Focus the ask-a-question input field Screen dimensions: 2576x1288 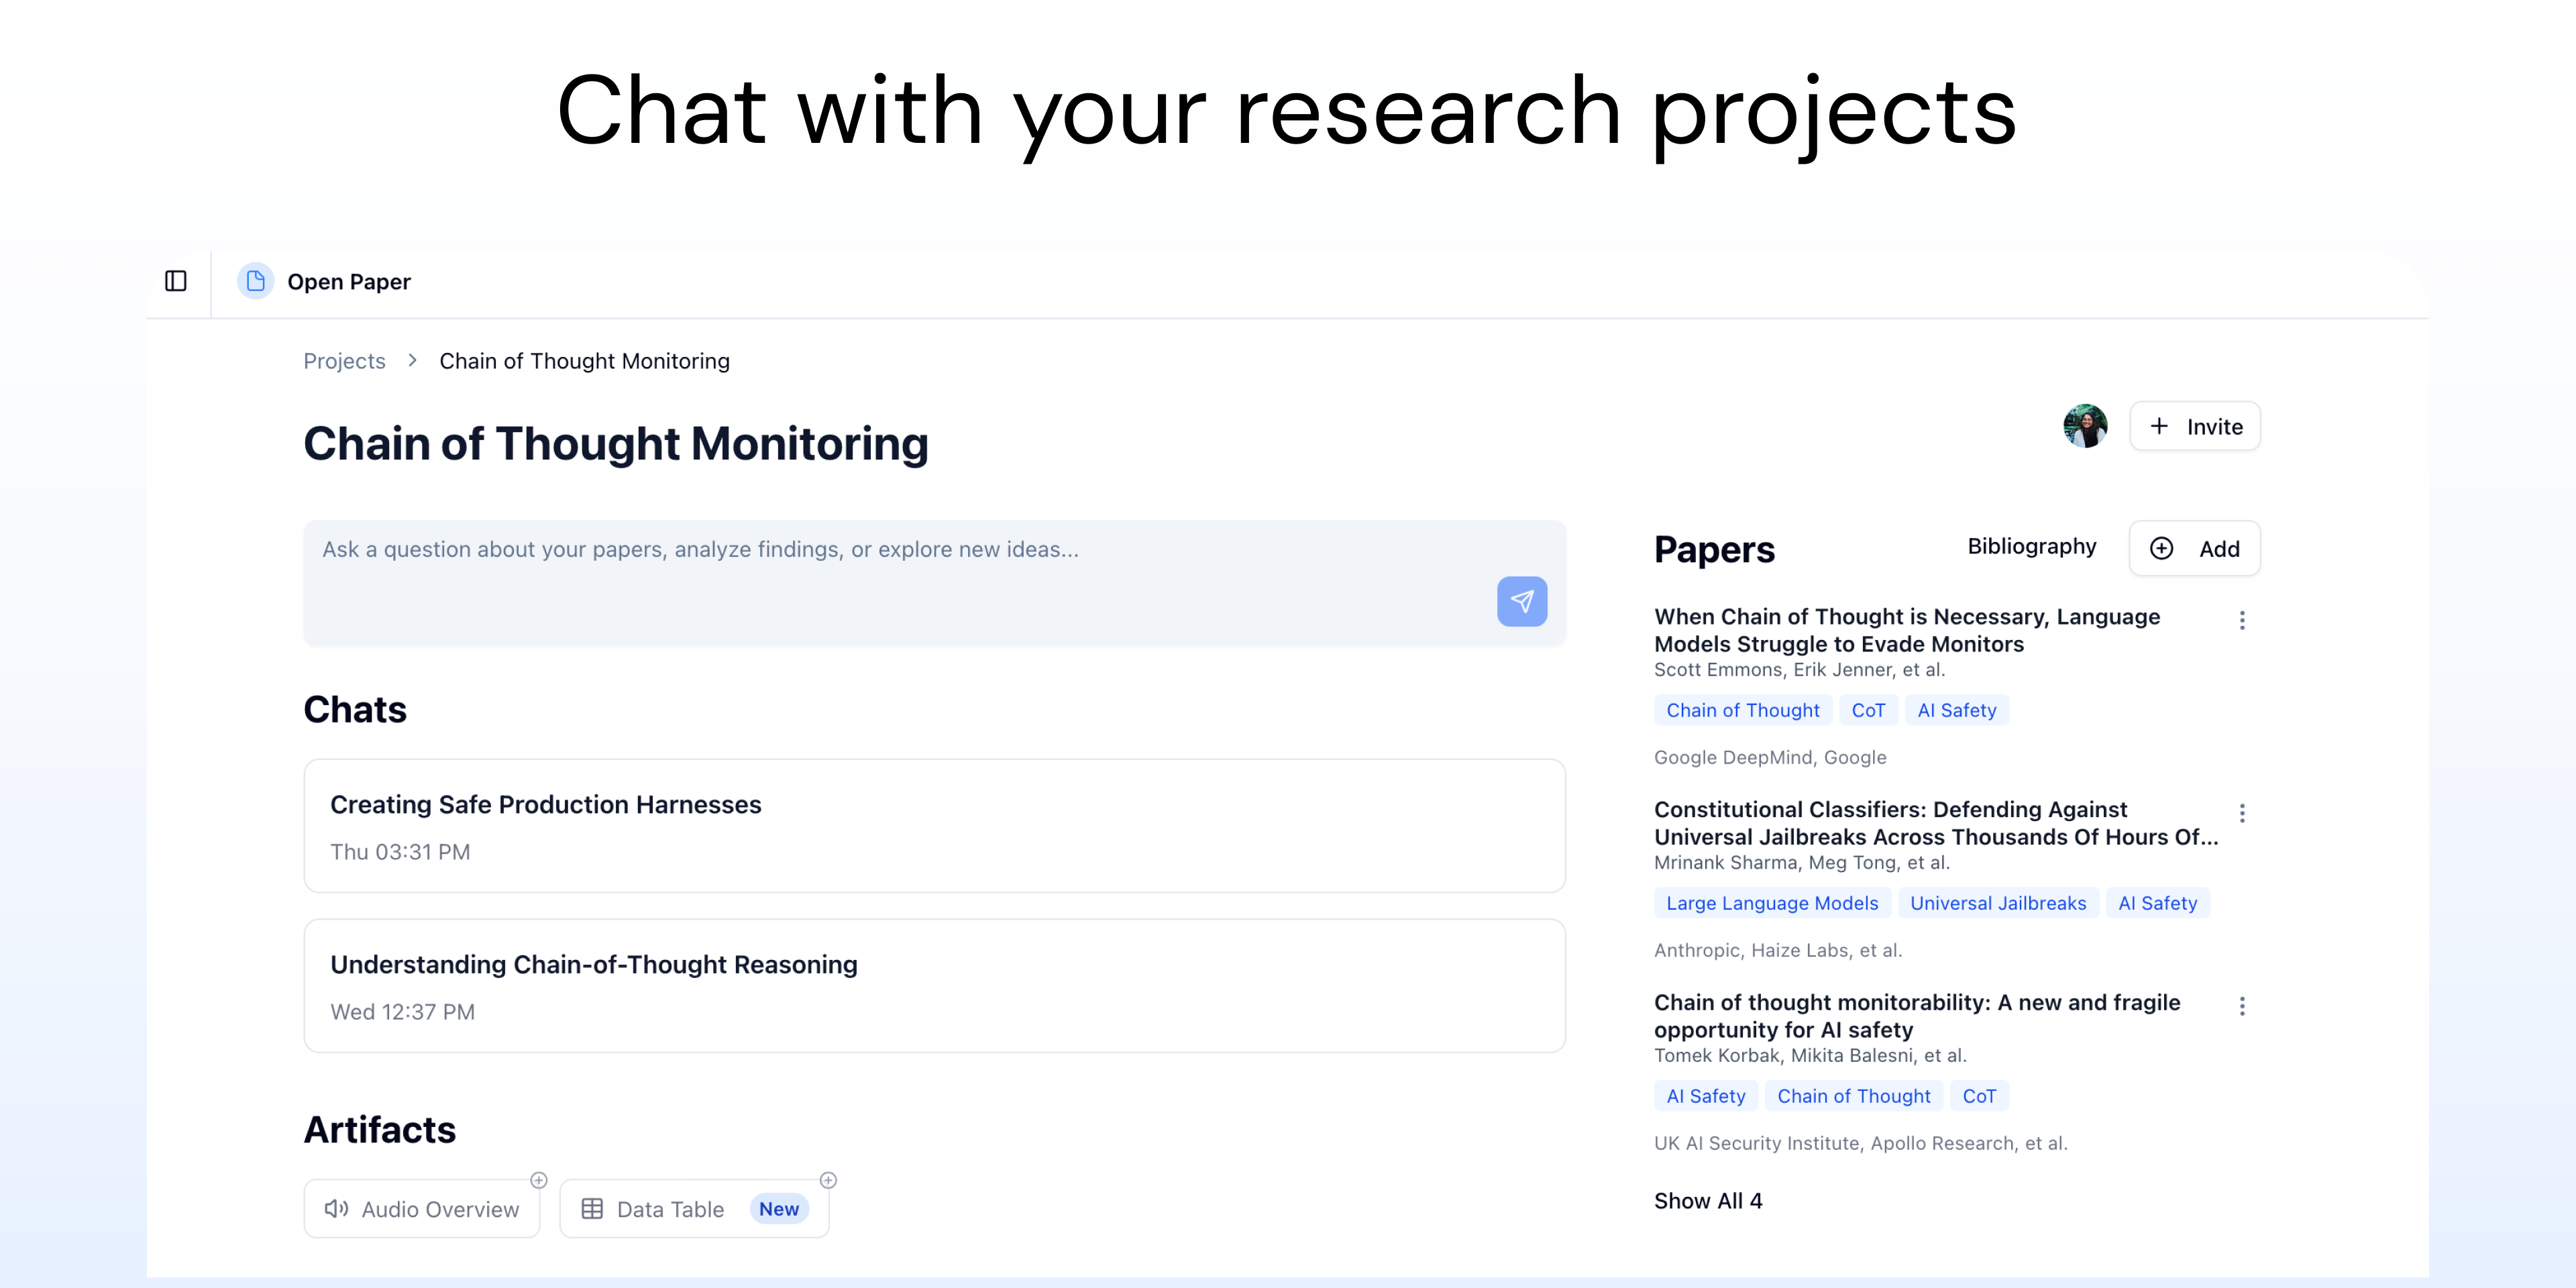[900, 580]
